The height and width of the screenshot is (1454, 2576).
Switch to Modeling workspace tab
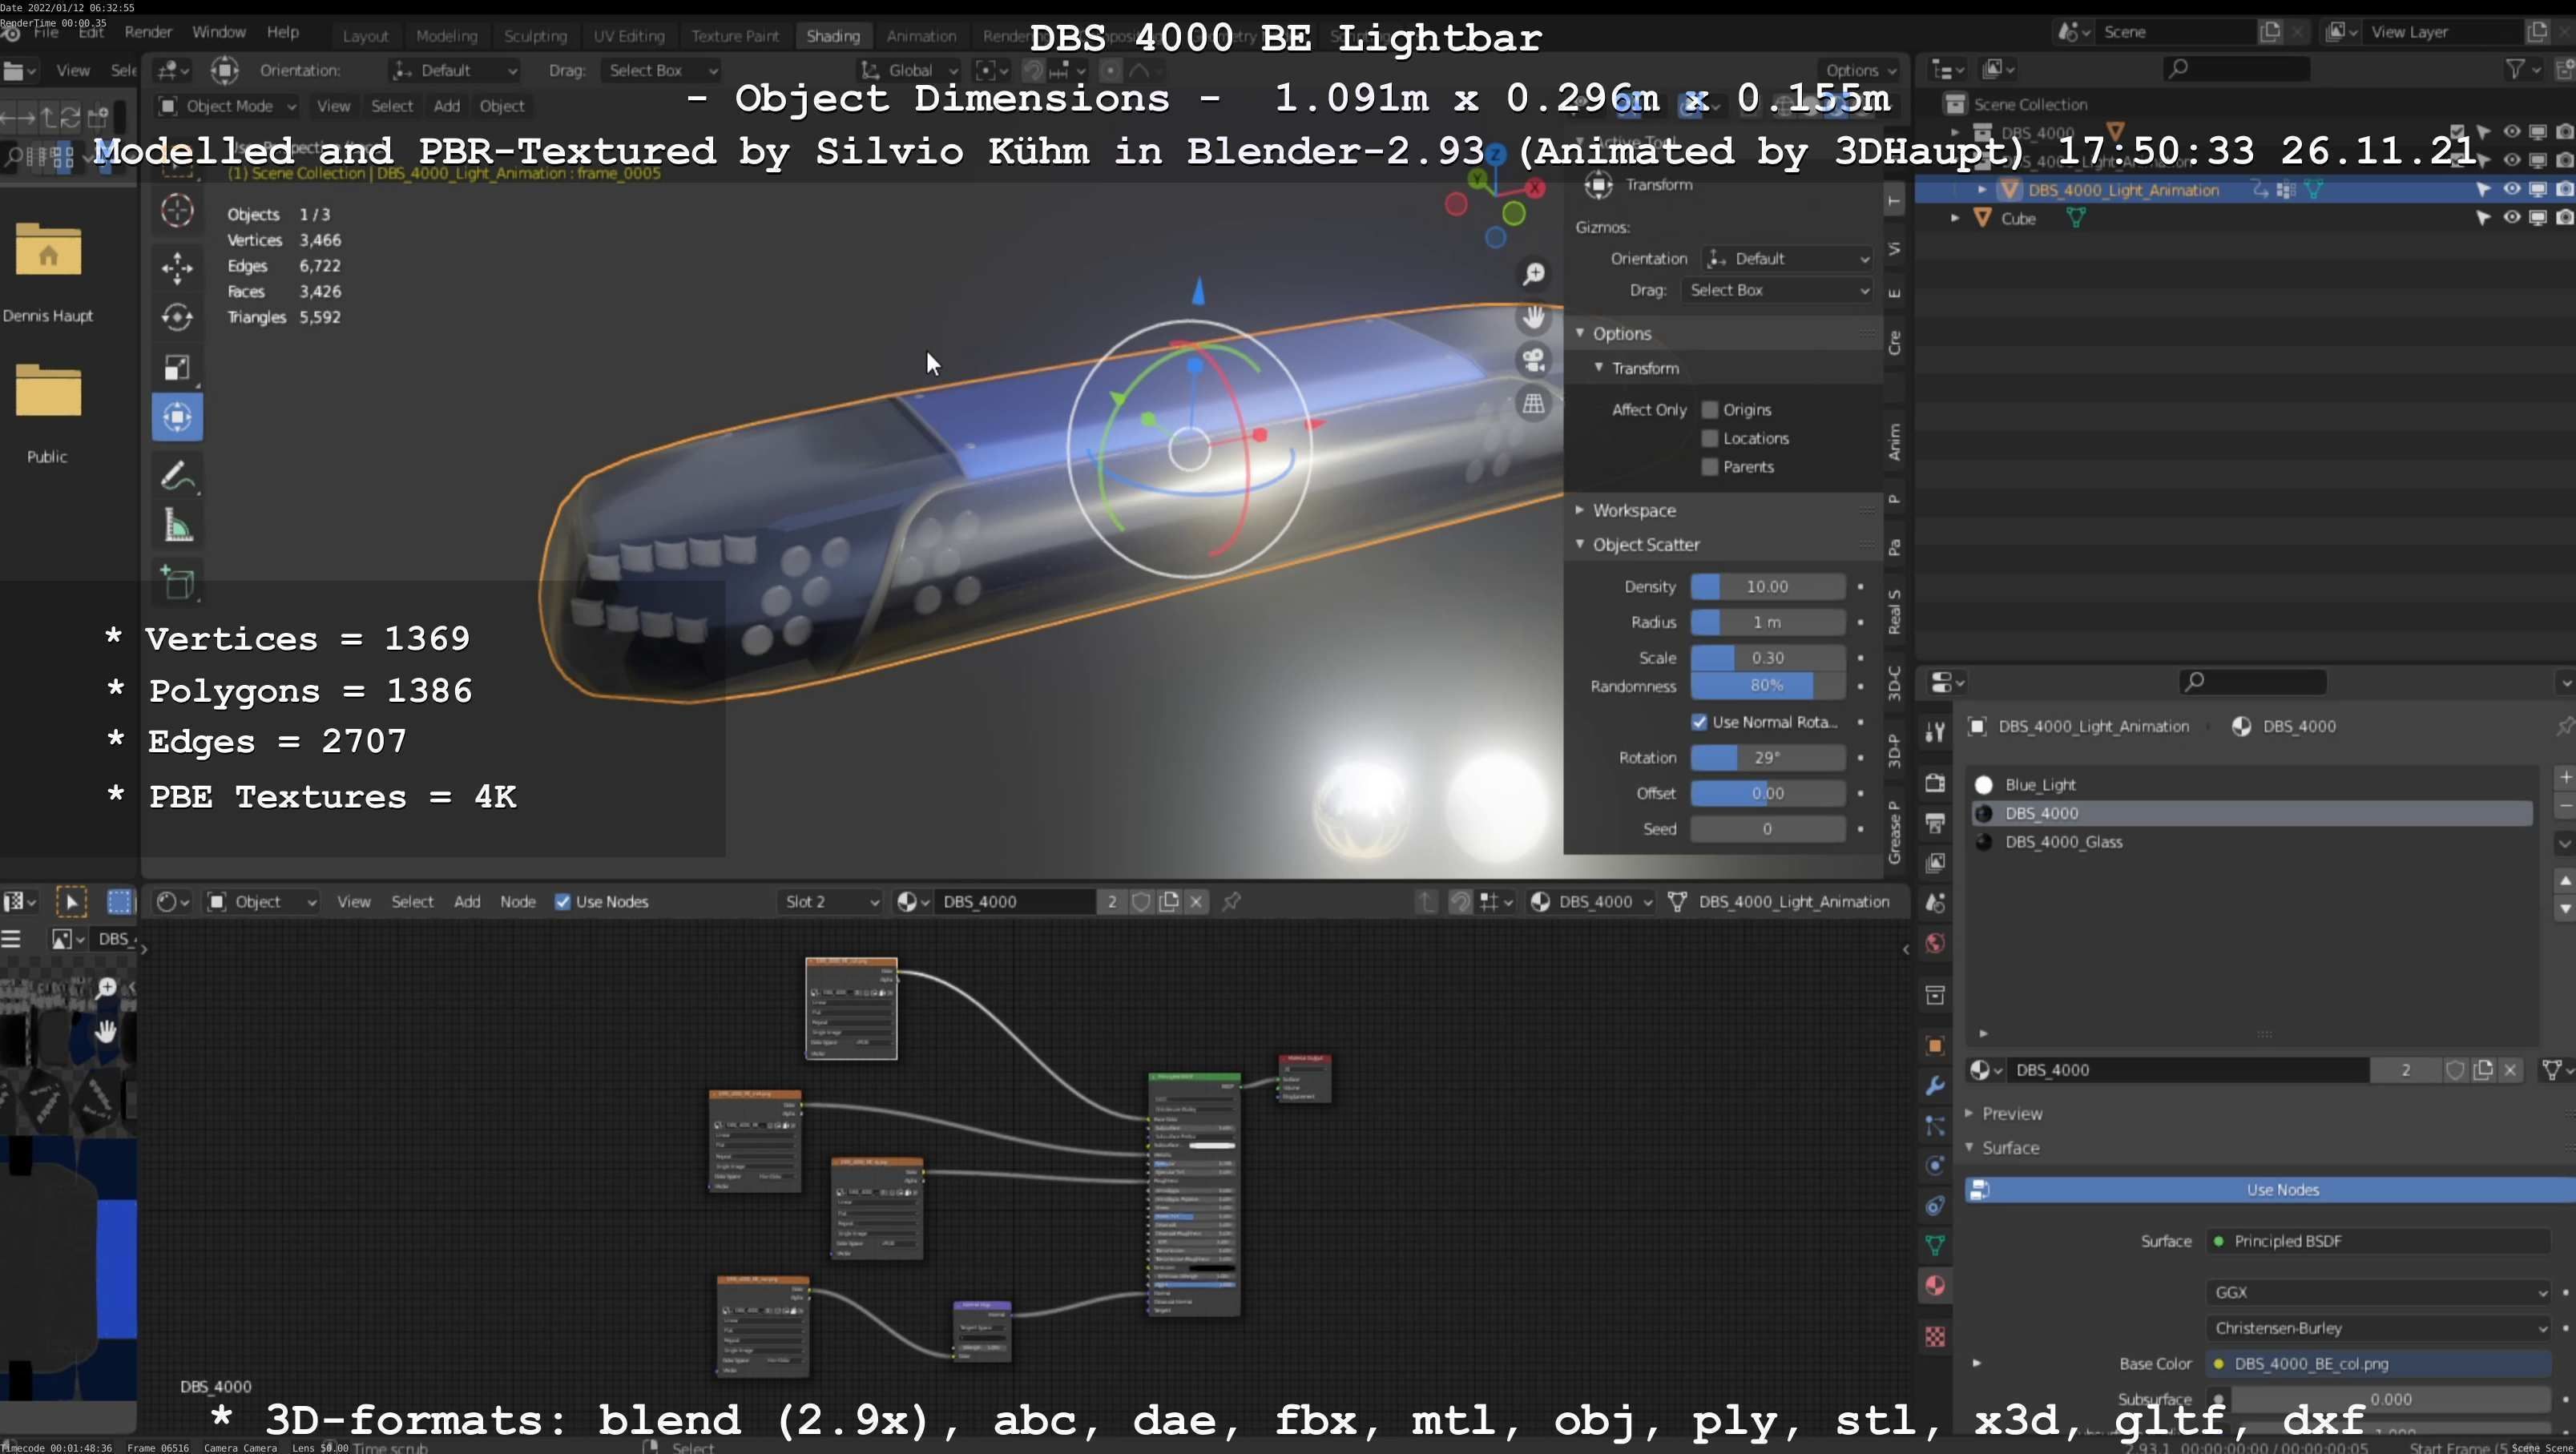tap(446, 36)
